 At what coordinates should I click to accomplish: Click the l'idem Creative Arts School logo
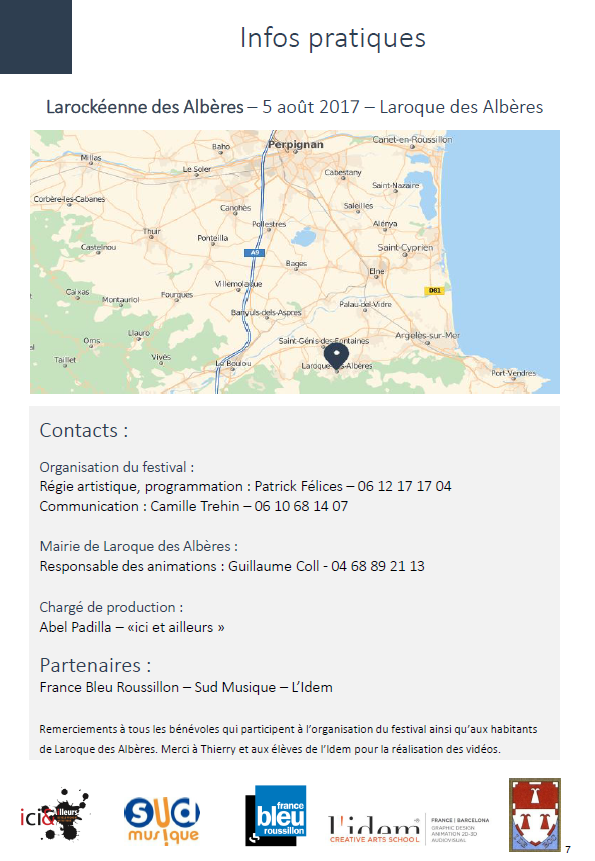pos(408,829)
